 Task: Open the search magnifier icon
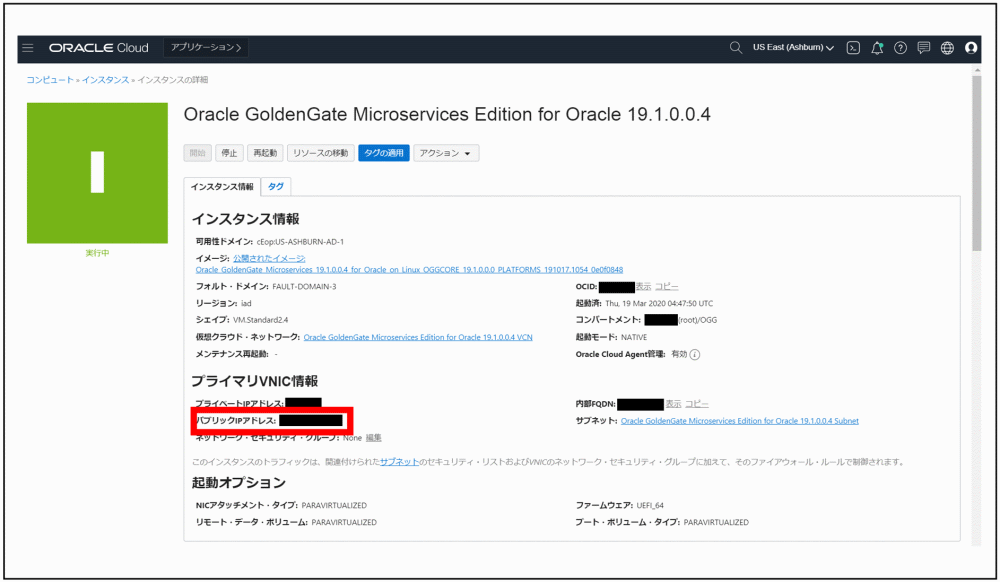735,48
